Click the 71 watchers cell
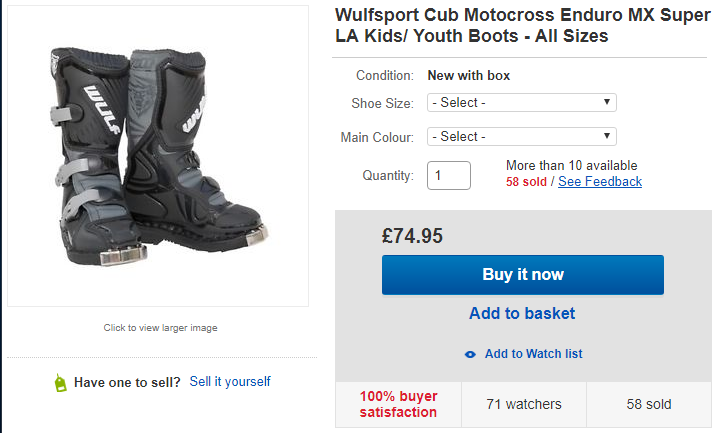The height and width of the screenshot is (433, 719). pyautogui.click(x=523, y=404)
